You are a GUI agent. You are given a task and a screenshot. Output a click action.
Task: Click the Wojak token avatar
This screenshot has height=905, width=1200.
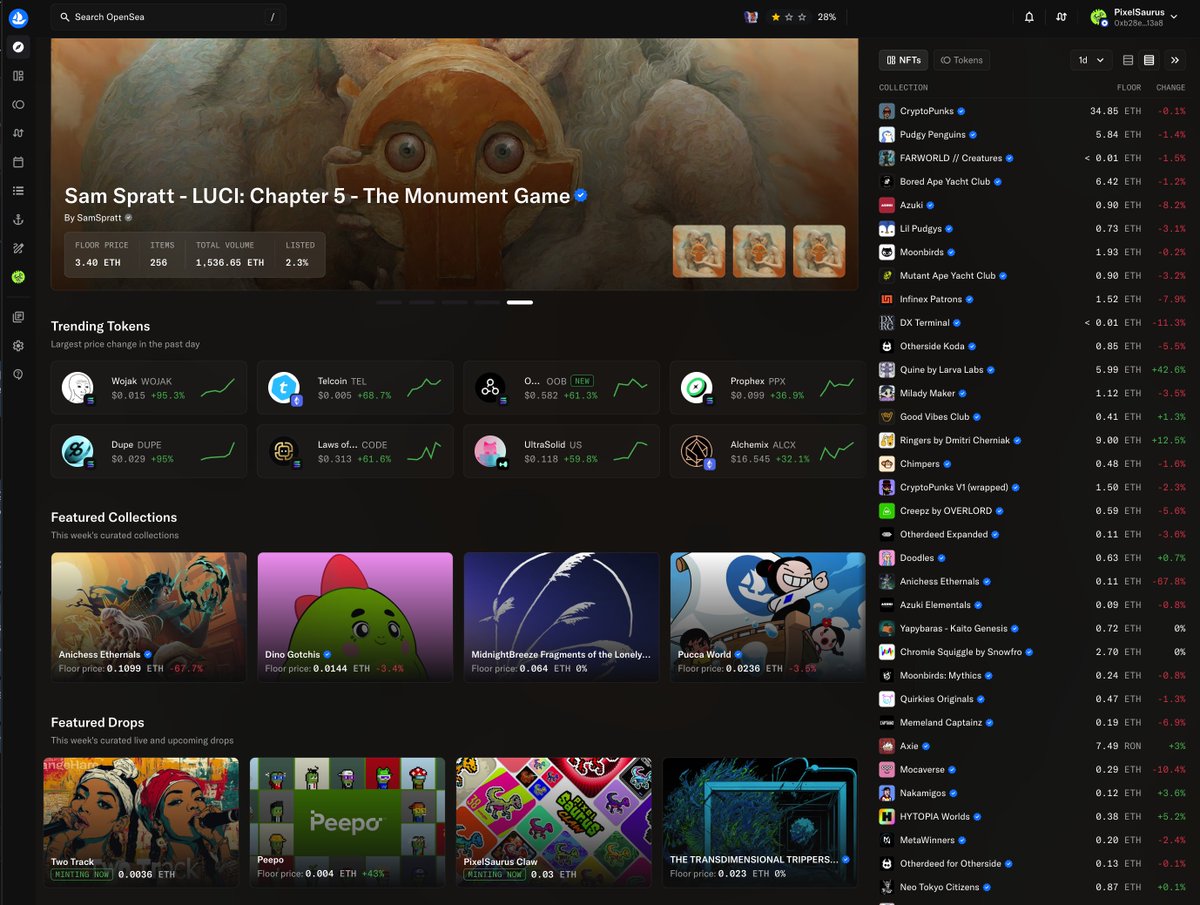click(78, 388)
